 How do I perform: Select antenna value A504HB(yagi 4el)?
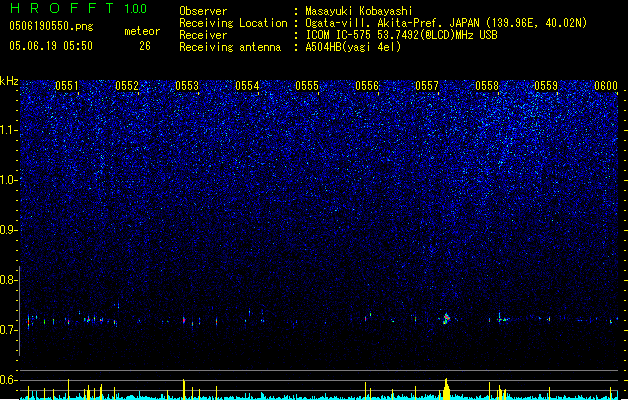(x=353, y=47)
